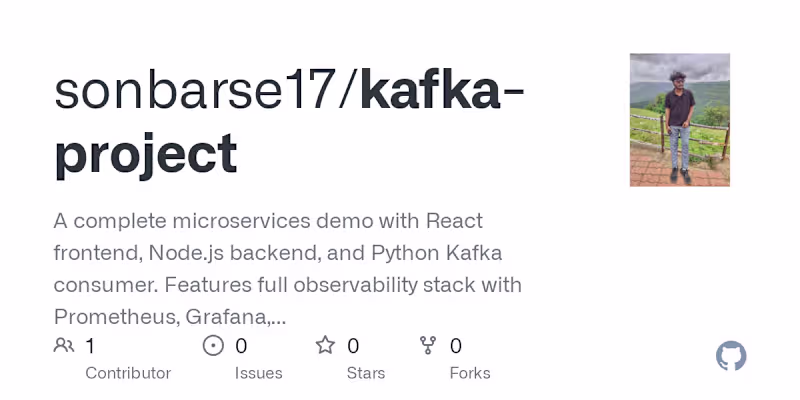Click the Forks branch icon
This screenshot has height=400, width=800.
click(428, 346)
